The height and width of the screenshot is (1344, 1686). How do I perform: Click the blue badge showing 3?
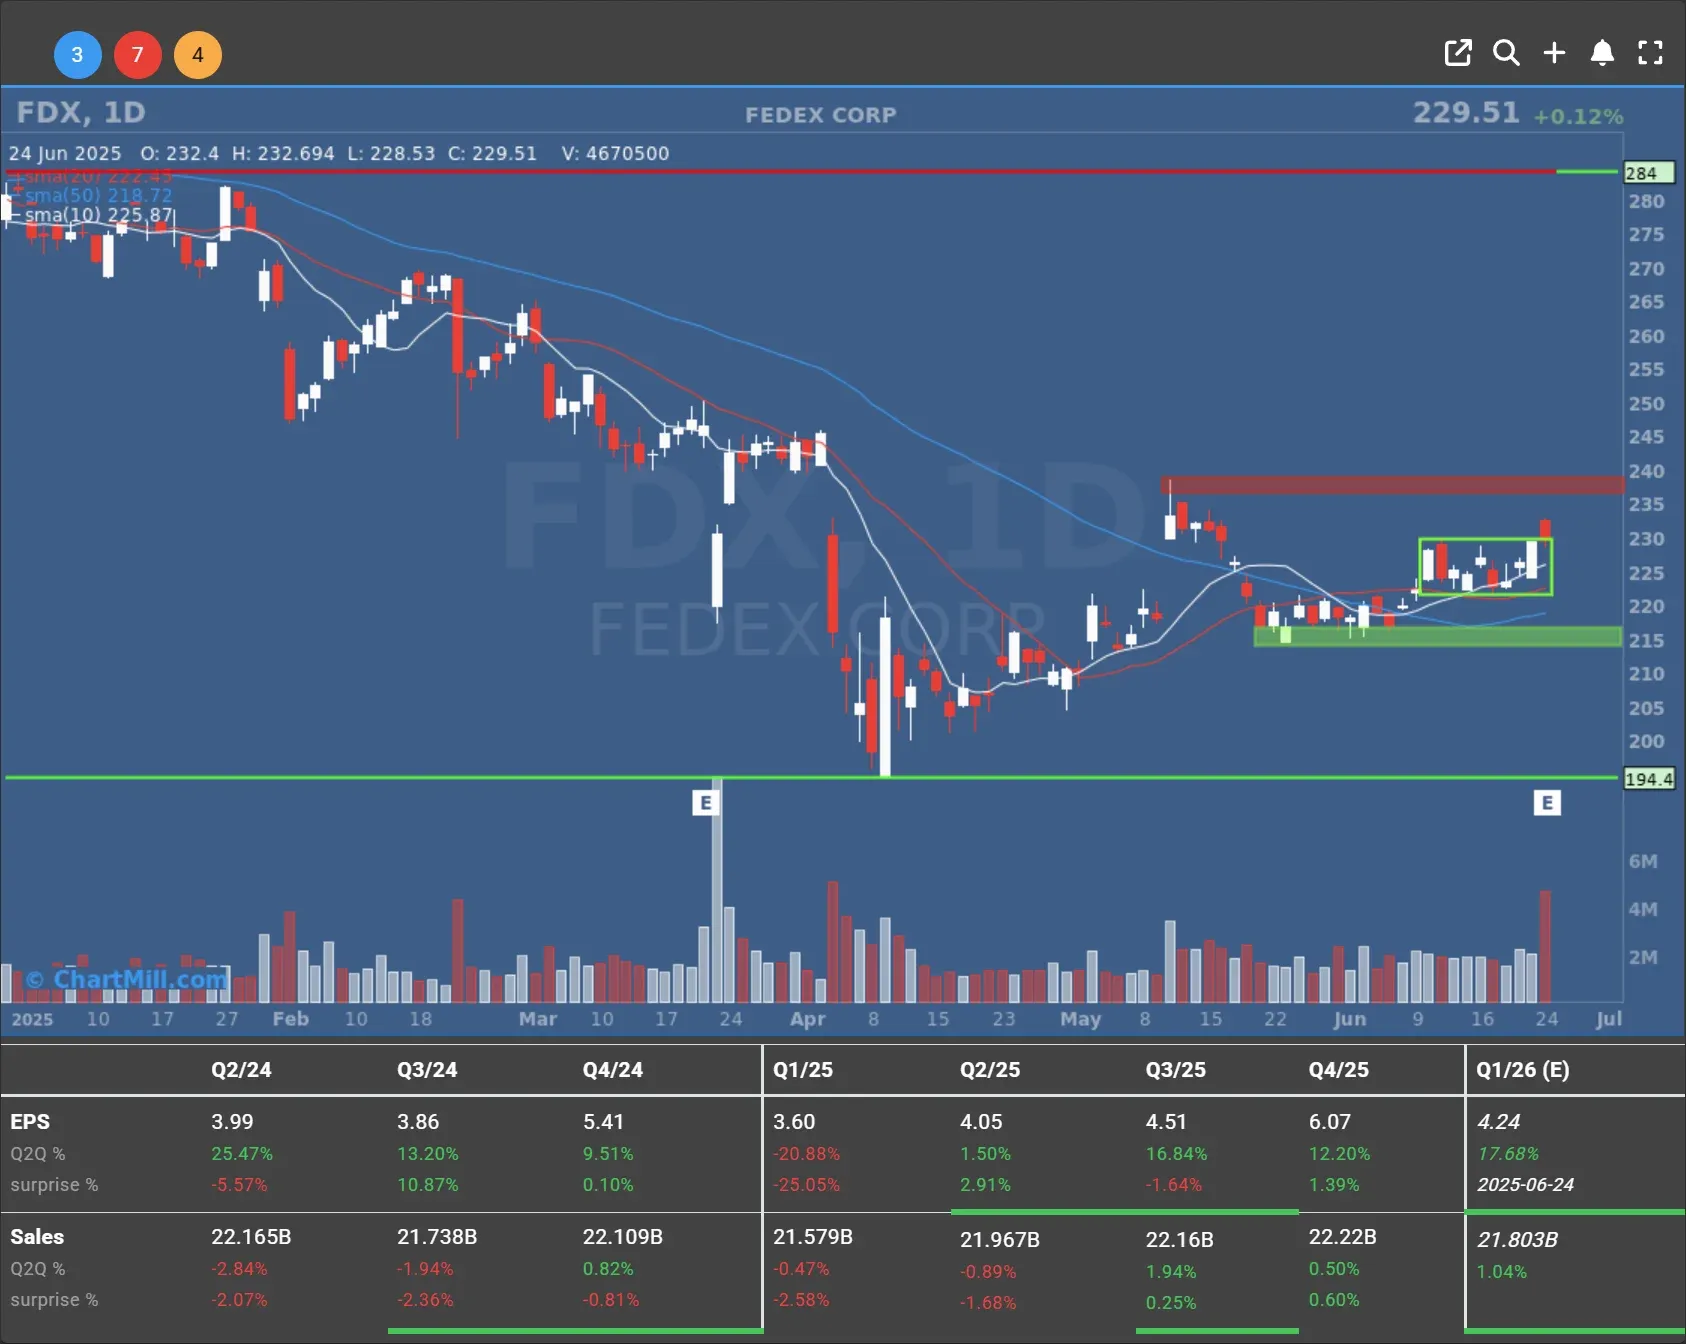tap(77, 55)
